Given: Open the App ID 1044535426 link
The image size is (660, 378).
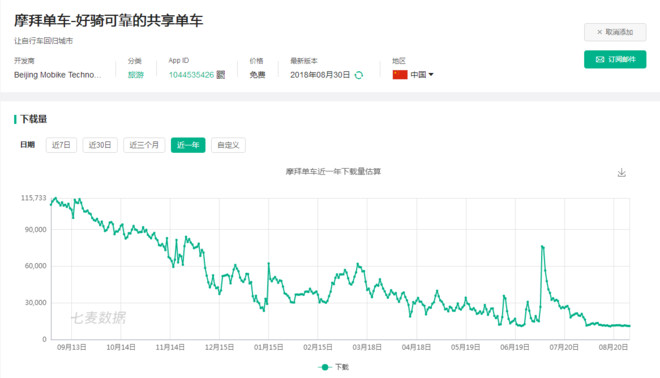Looking at the screenshot, I should [192, 75].
